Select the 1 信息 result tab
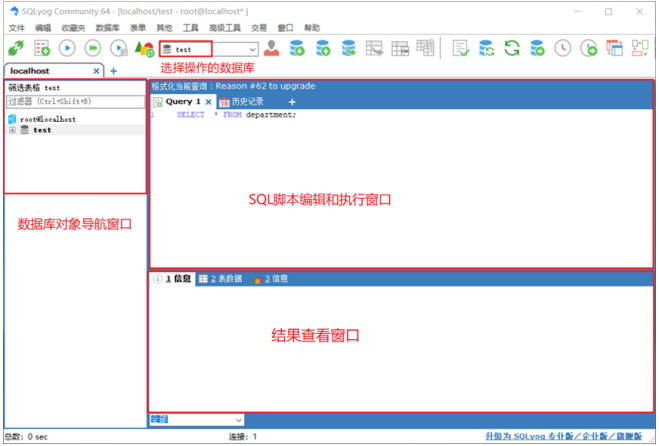The height and width of the screenshot is (446, 659). (x=173, y=279)
